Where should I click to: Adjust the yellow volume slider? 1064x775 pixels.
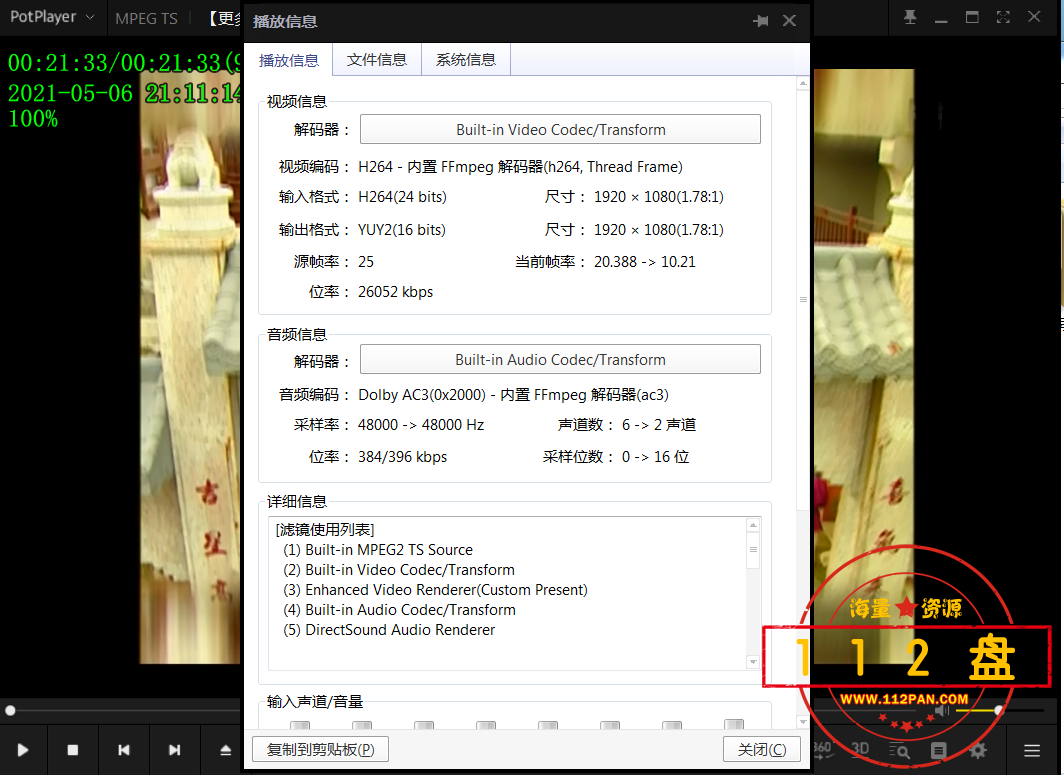click(x=999, y=710)
